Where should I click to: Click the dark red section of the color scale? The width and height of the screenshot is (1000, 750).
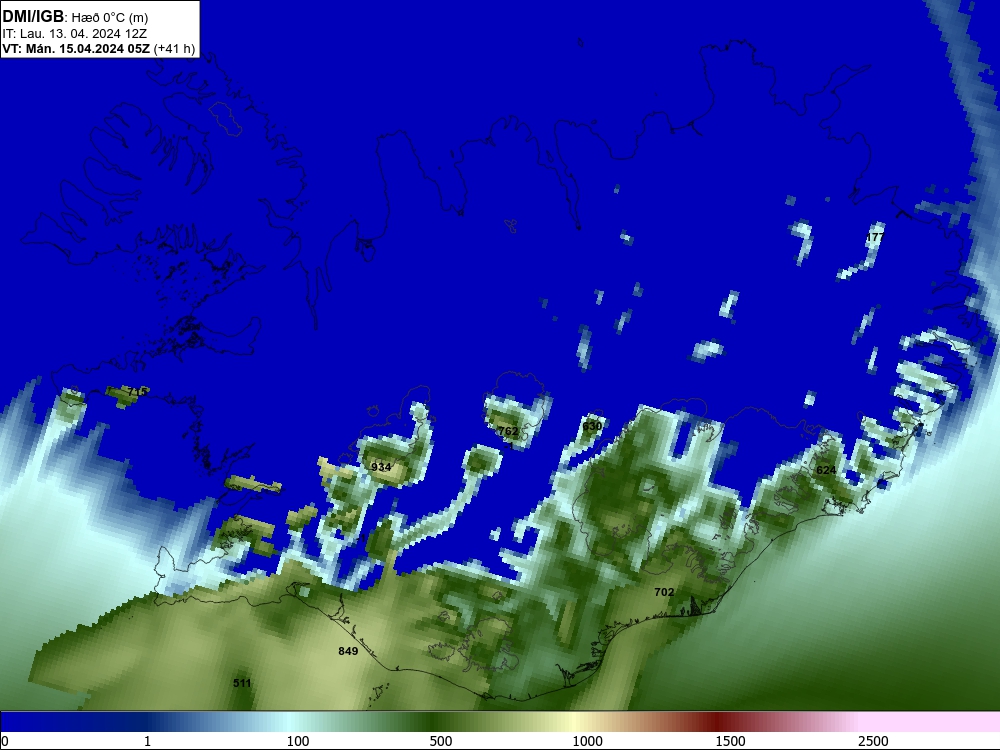point(717,722)
